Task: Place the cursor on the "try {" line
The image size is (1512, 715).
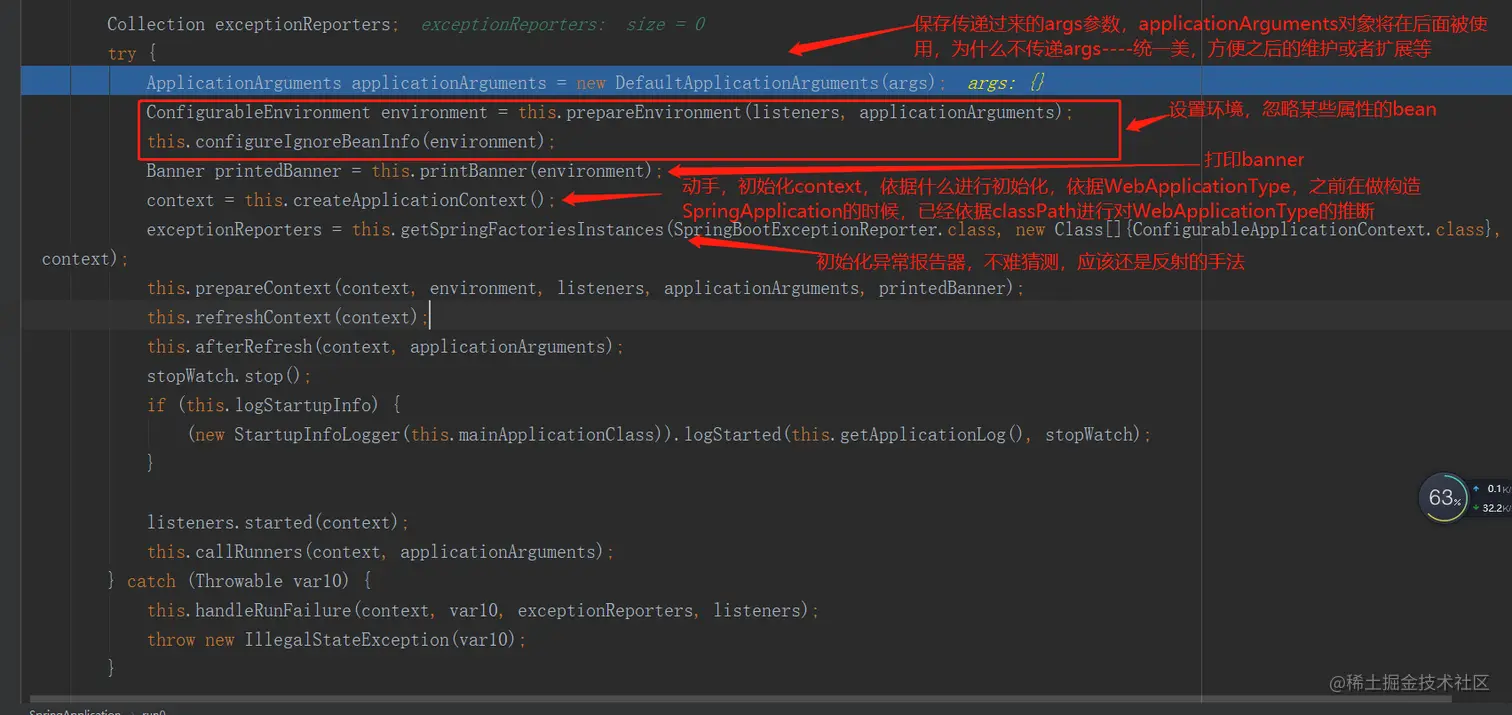Action: 132,54
